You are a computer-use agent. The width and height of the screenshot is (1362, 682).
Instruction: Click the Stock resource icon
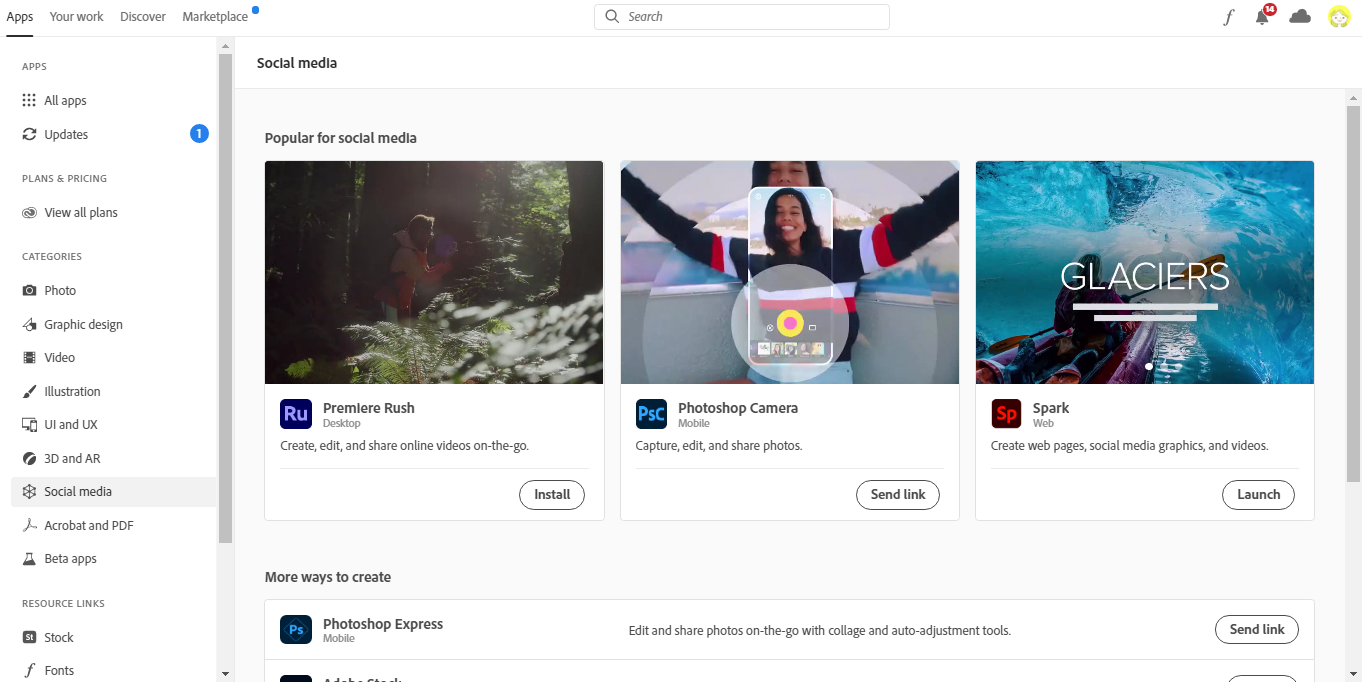click(x=29, y=637)
